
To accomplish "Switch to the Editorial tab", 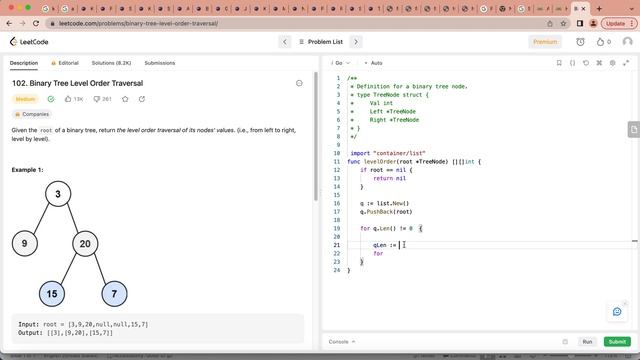I will pyautogui.click(x=65, y=63).
